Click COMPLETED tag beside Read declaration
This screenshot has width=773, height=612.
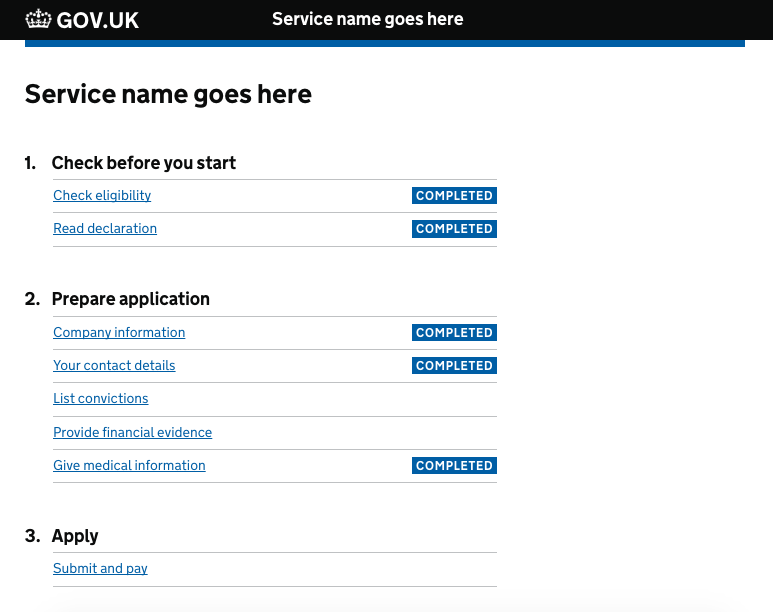[x=454, y=229]
